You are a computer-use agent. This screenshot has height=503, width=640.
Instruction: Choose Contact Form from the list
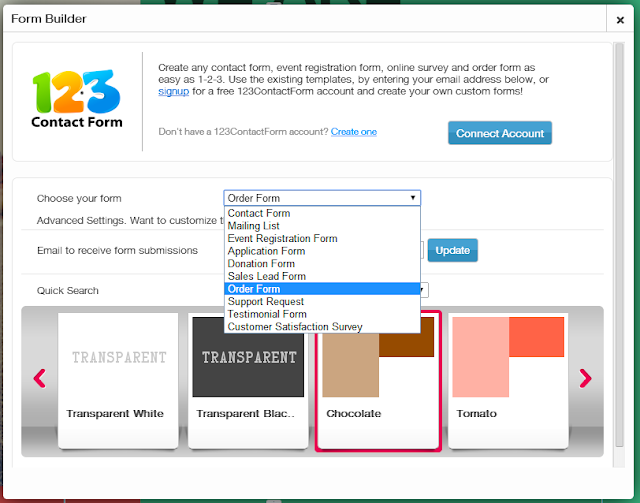coord(322,213)
